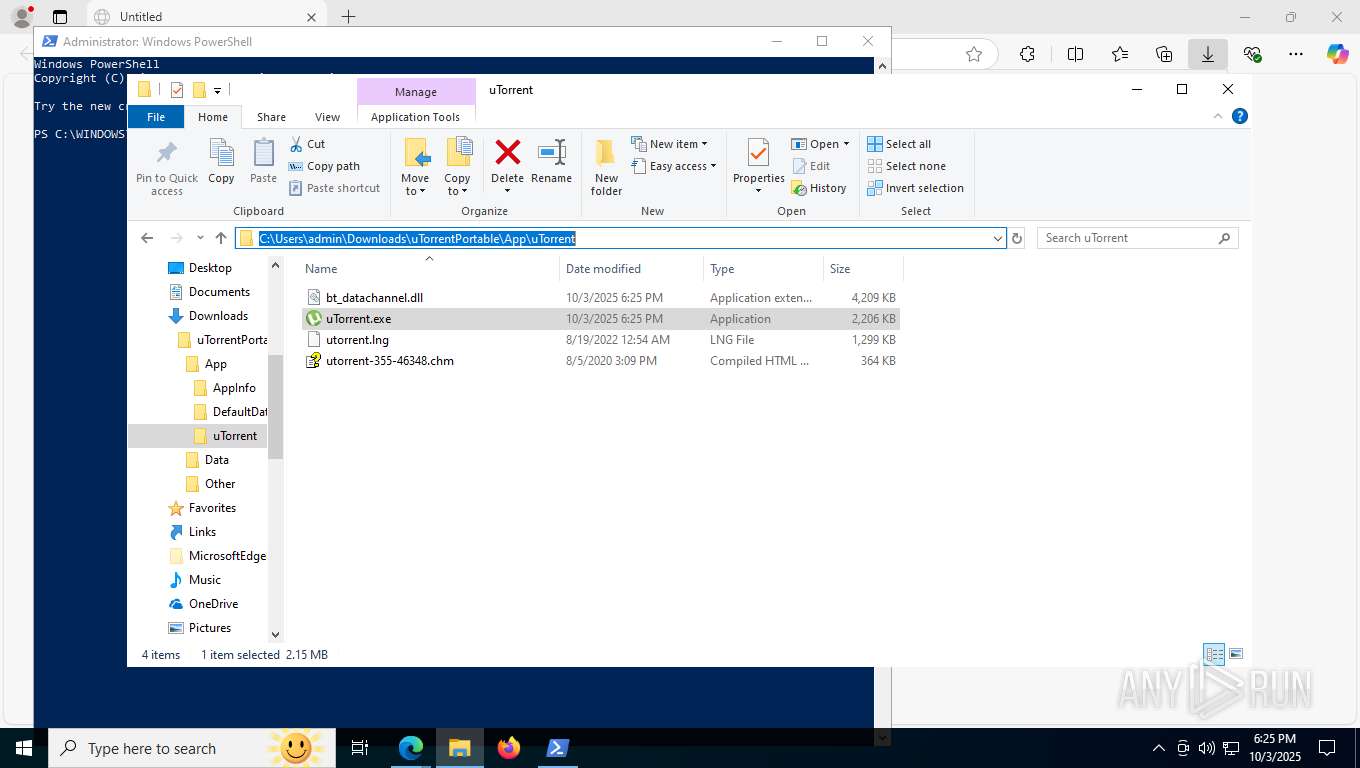Select the utorrent.lng file
Screen dimensions: 1360x768
(x=600, y=340)
